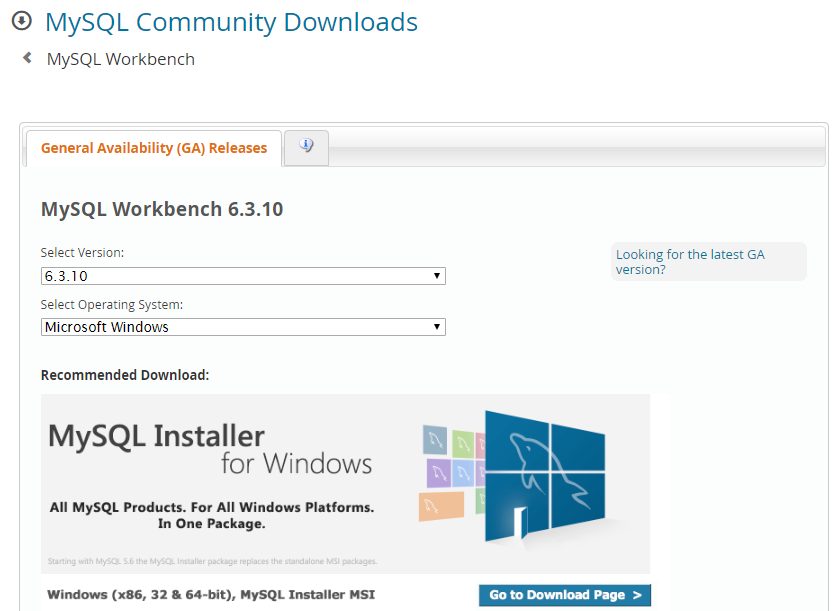Click the circular download arrow icon
Image resolution: width=839 pixels, height=611 pixels.
pos(21,21)
